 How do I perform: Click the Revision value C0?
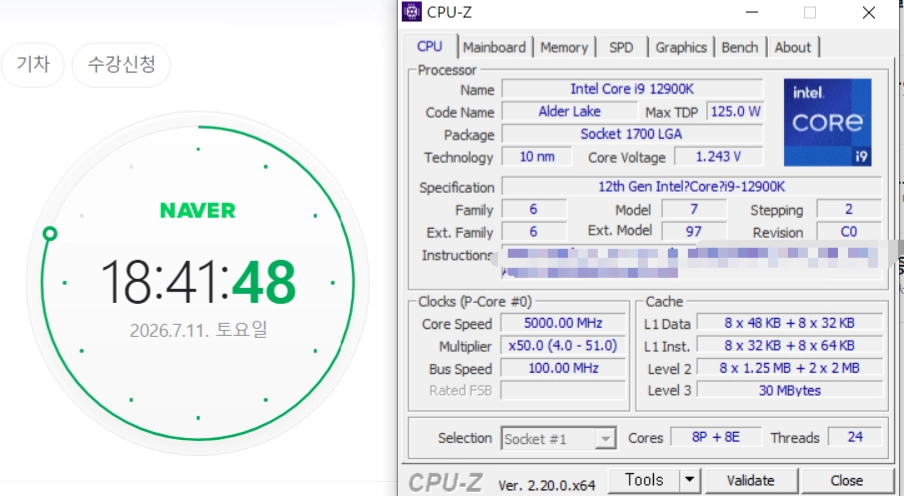click(849, 231)
